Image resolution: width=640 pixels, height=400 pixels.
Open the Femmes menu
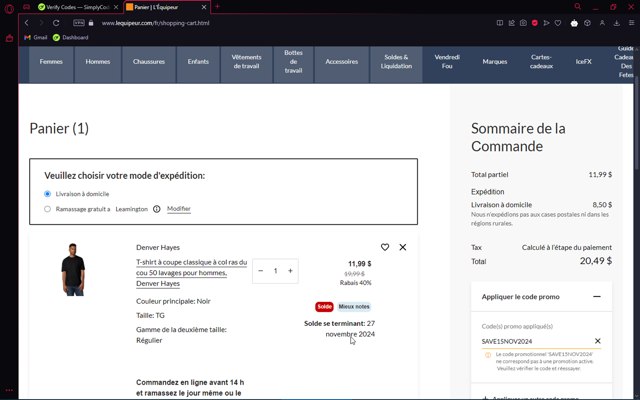[51, 62]
